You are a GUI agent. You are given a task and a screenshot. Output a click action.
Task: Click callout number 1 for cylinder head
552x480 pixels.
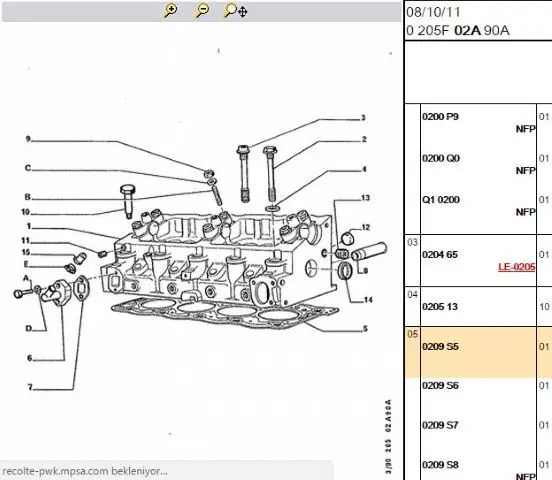coord(29,226)
